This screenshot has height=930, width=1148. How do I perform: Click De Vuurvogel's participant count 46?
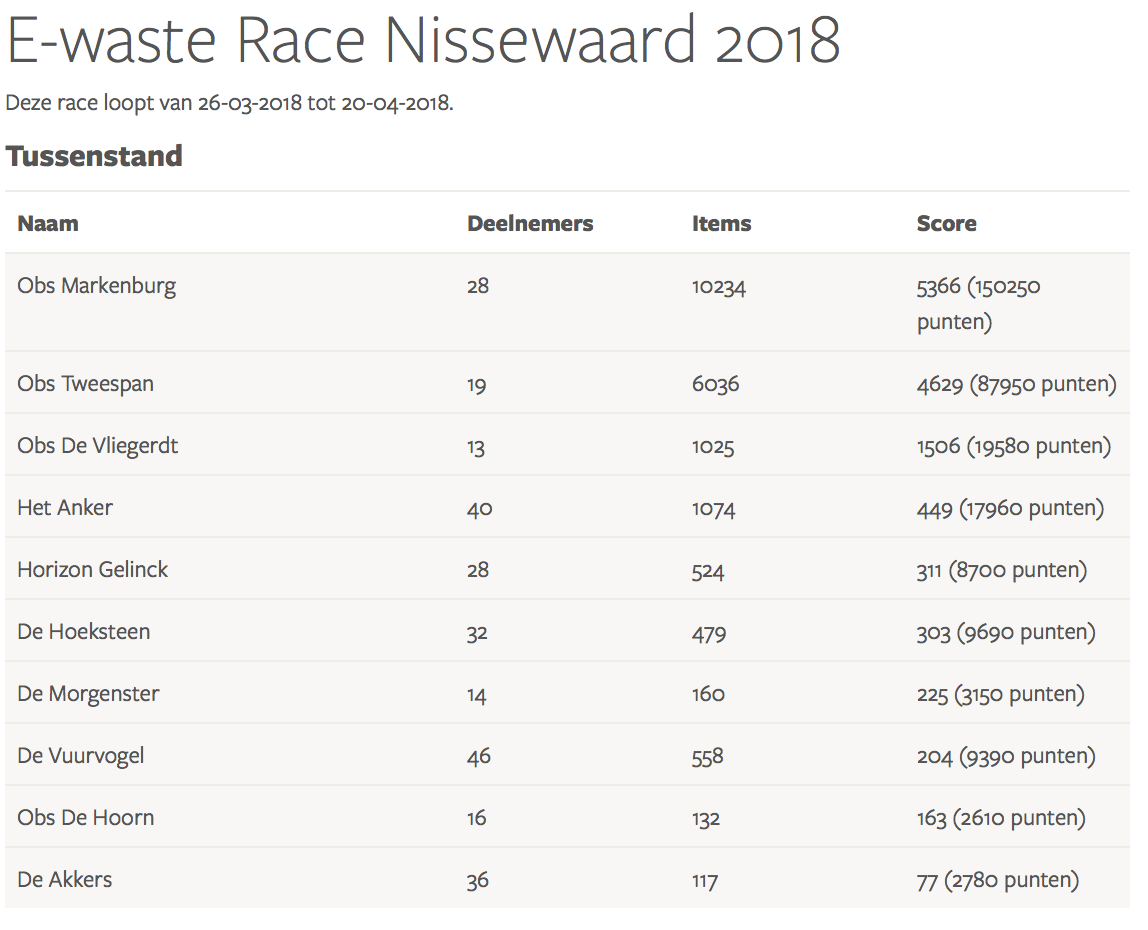click(x=478, y=757)
